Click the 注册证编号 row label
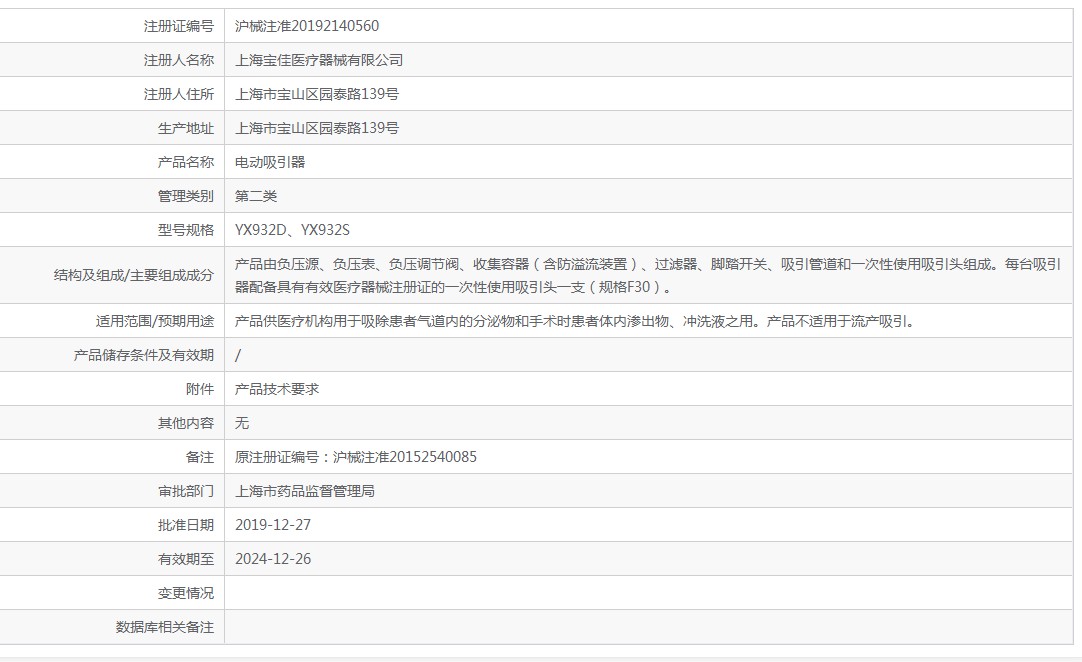This screenshot has height=662, width=1082. pyautogui.click(x=178, y=26)
